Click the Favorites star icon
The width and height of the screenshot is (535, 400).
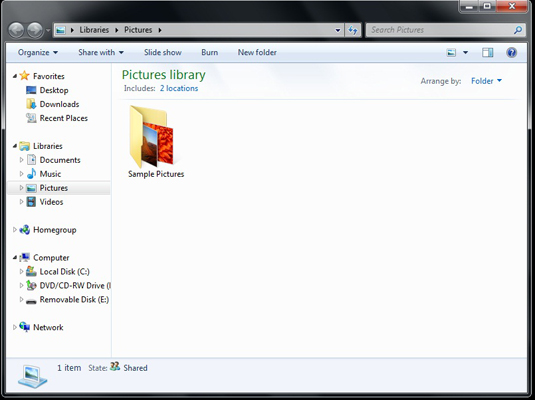click(x=24, y=75)
